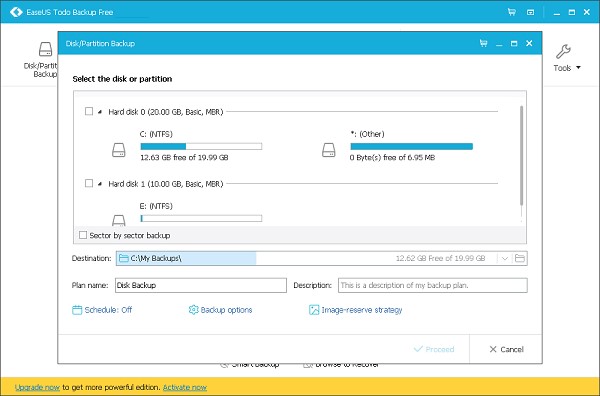Image resolution: width=600 pixels, height=396 pixels.
Task: Click '12.63 GB free of 19.99 GB' text
Action: click(x=184, y=157)
